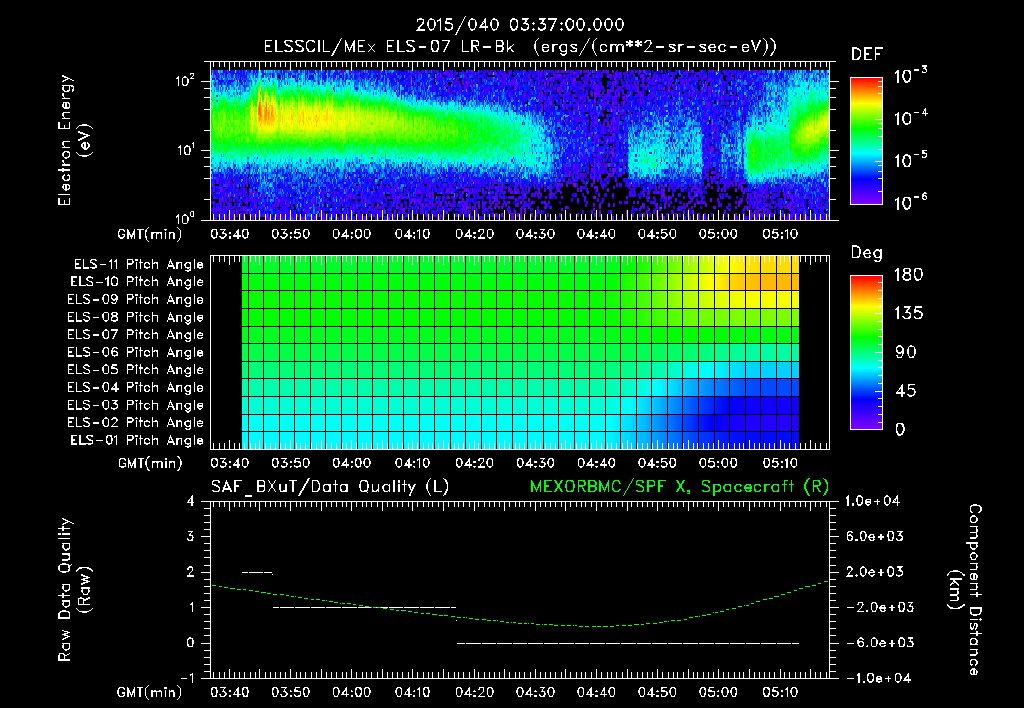Click the 10^-4 value on DEF scale

[910, 118]
